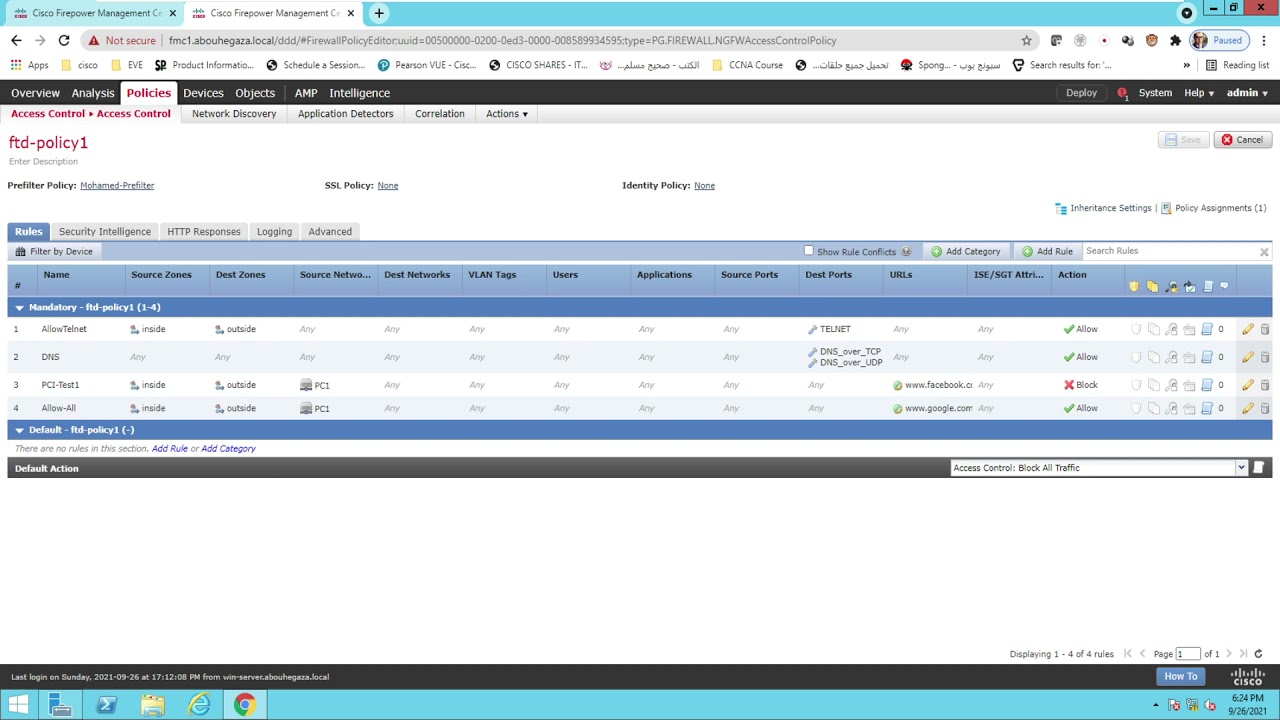This screenshot has width=1280, height=720.
Task: Open Default Action logging icon
Action: pyautogui.click(x=1259, y=468)
